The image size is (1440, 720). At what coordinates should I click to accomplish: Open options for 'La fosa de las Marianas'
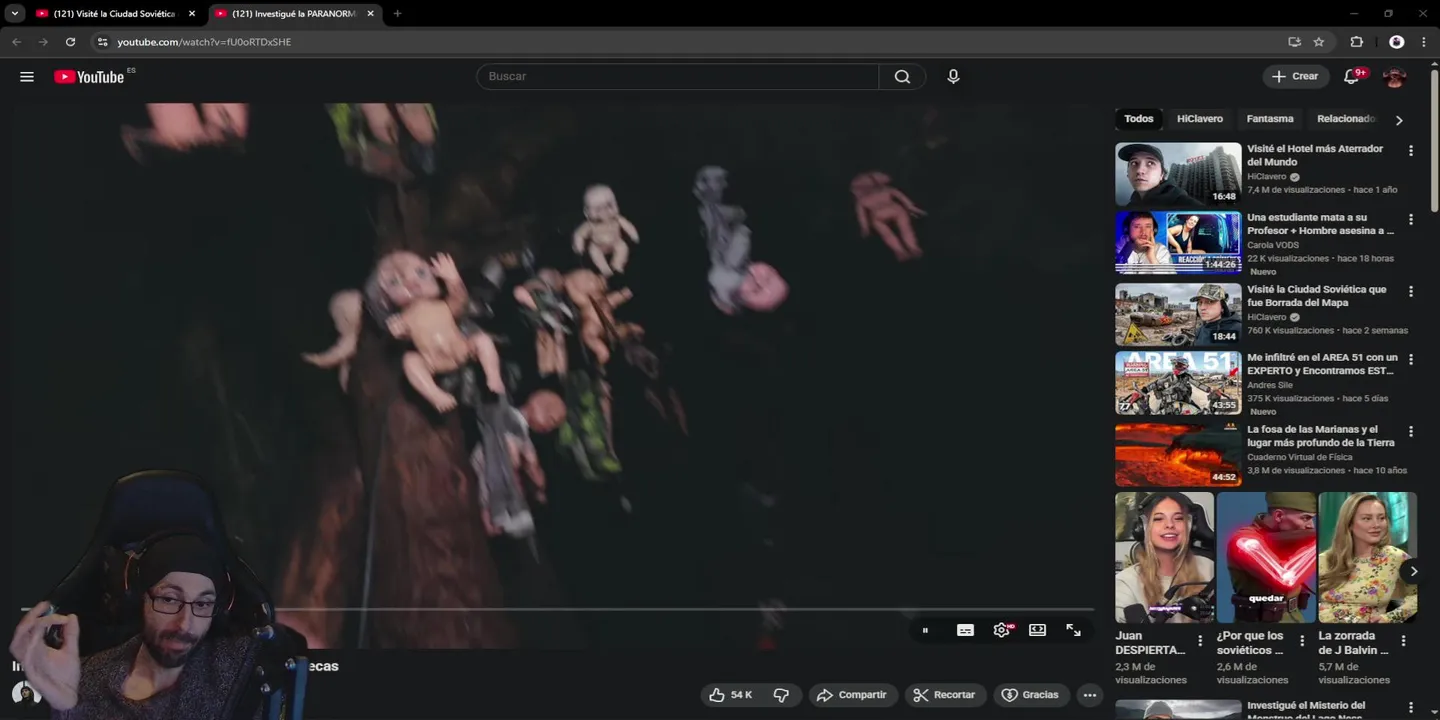(1411, 432)
